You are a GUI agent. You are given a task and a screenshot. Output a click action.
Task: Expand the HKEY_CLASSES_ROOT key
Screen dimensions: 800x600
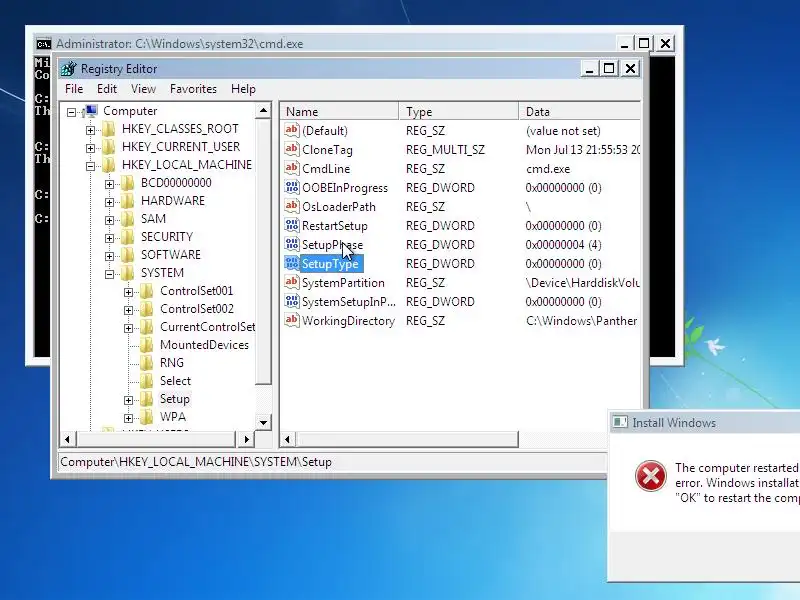[x=90, y=130]
